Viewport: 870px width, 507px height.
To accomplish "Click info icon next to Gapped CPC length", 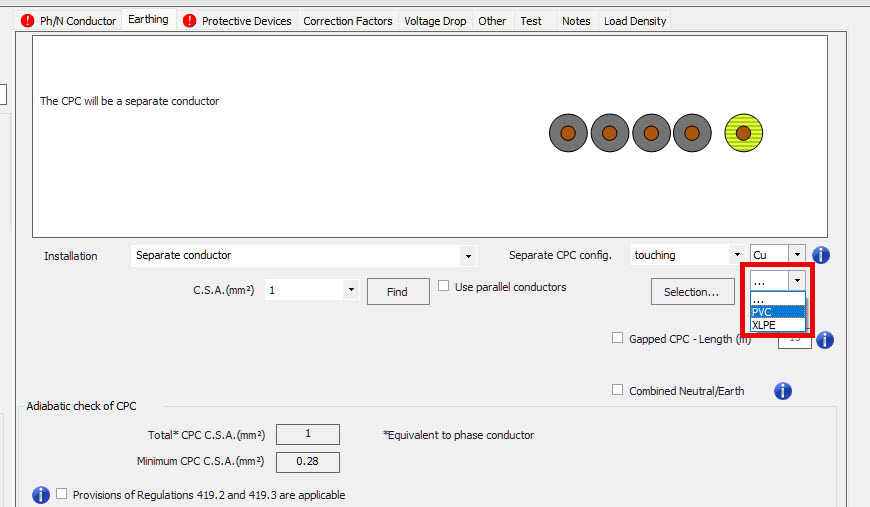I will (825, 340).
